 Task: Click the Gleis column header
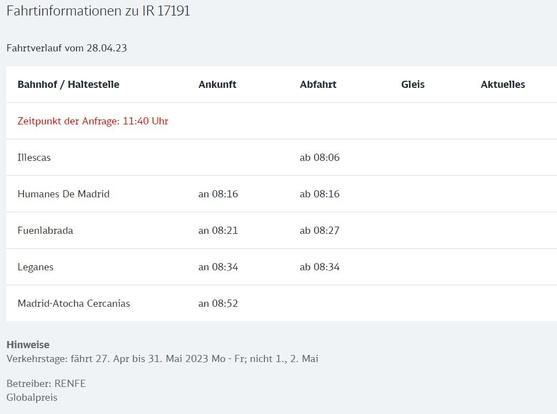point(413,85)
